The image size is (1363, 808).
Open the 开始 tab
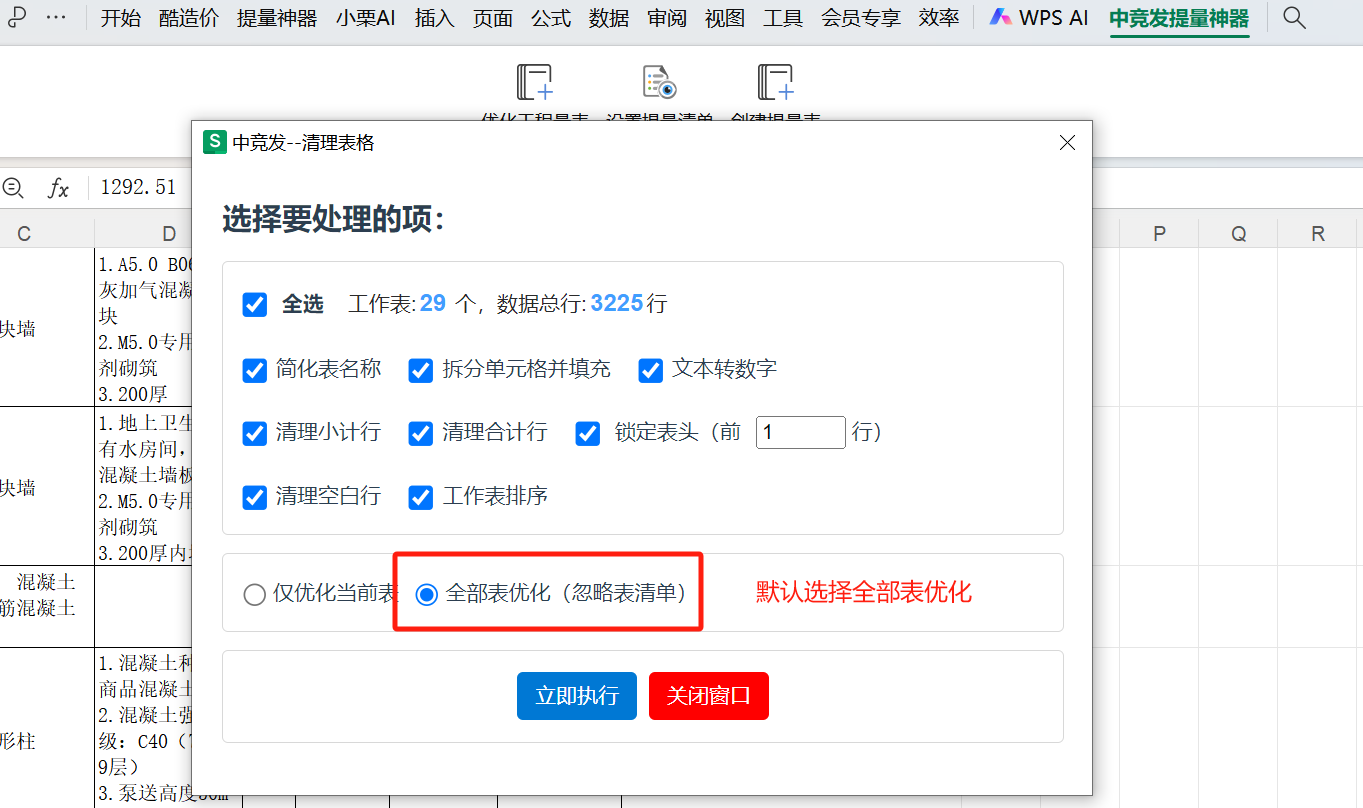[121, 18]
